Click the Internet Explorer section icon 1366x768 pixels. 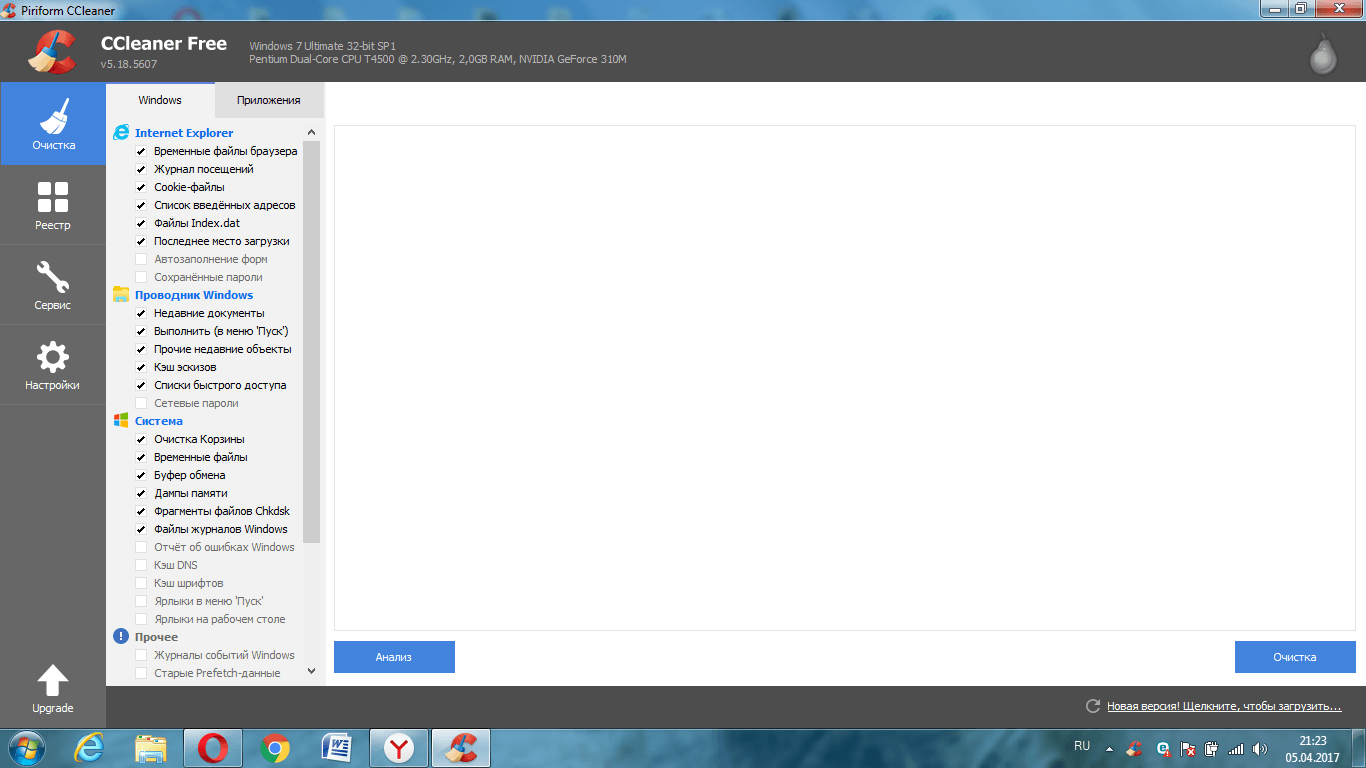[121, 132]
